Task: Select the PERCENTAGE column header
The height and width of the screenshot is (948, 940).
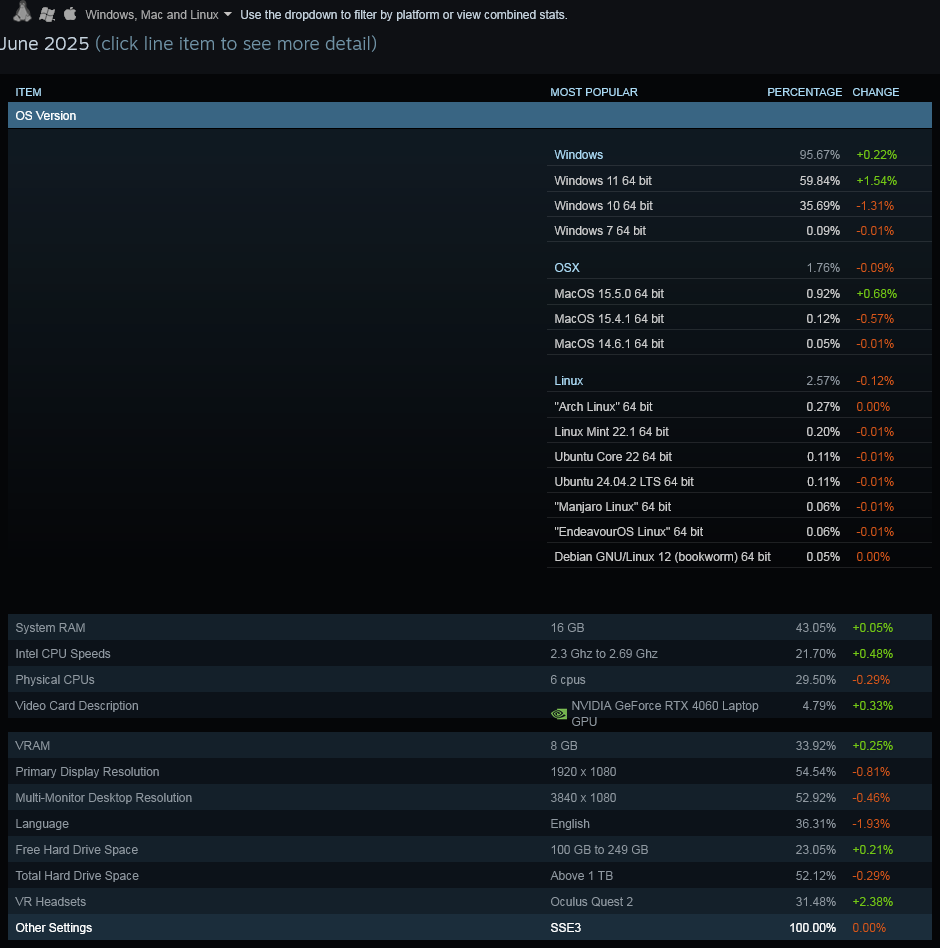Action: click(x=804, y=92)
